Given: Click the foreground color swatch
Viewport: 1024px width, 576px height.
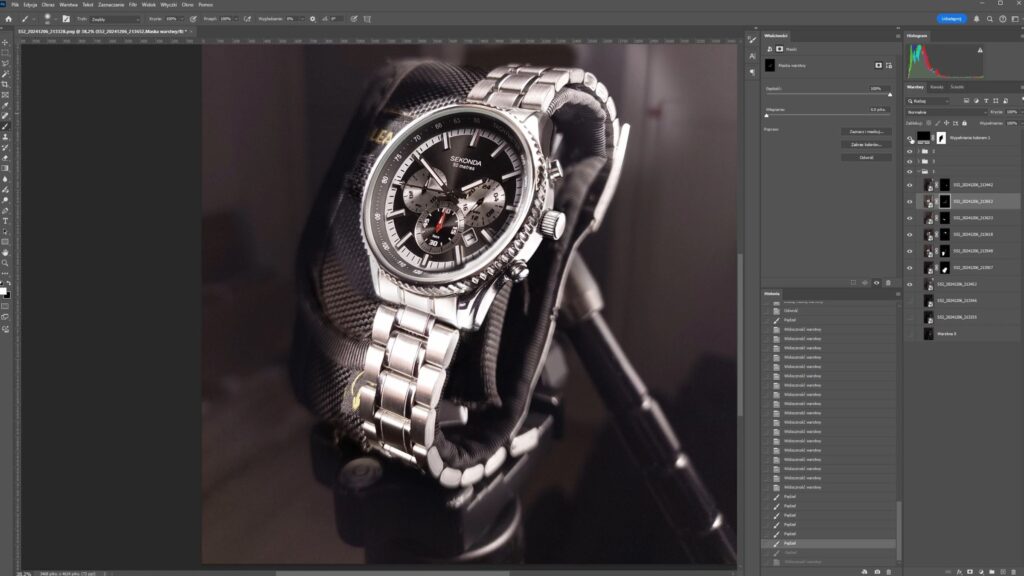Looking at the screenshot, I should click(3, 290).
